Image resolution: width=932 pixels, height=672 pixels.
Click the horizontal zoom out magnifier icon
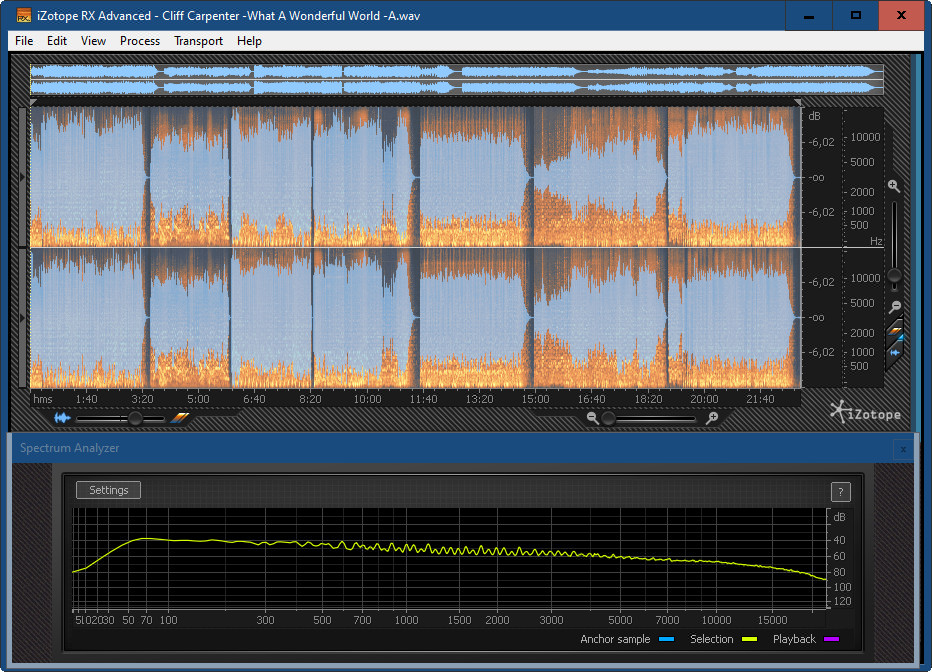(593, 418)
